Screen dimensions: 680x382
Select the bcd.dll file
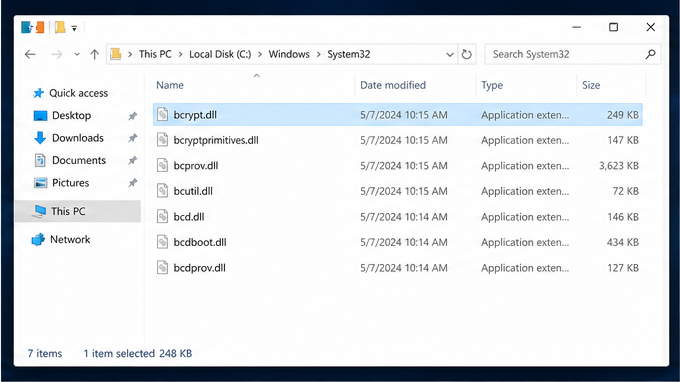[x=398, y=217]
